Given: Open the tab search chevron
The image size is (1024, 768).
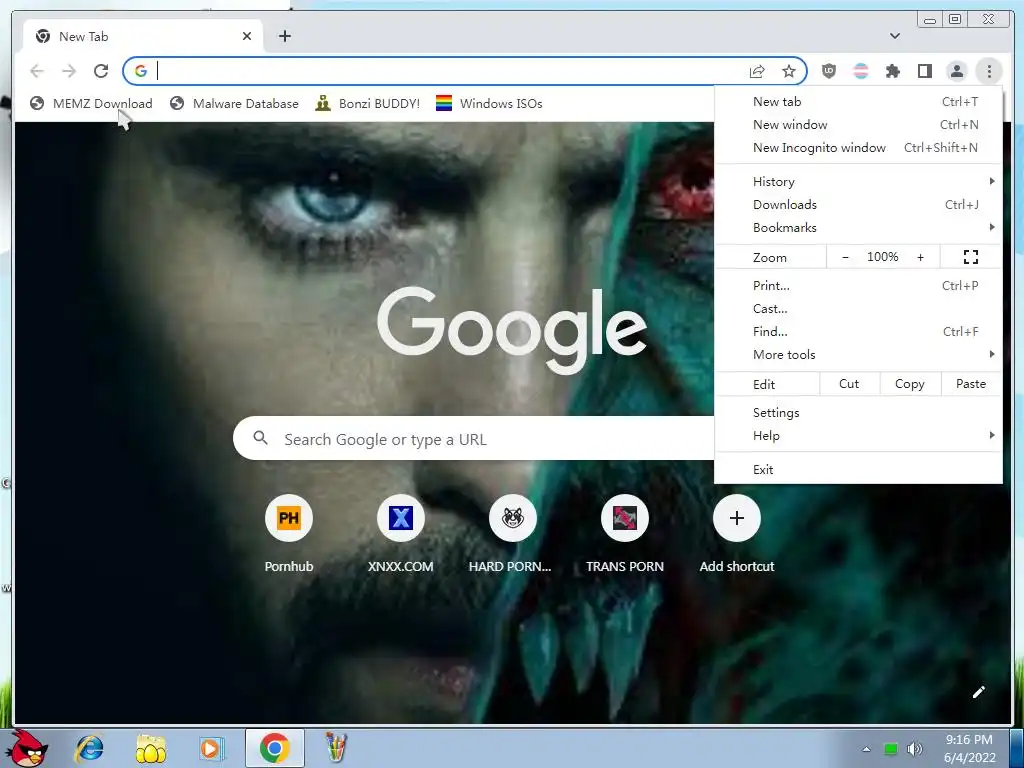Looking at the screenshot, I should tap(895, 36).
